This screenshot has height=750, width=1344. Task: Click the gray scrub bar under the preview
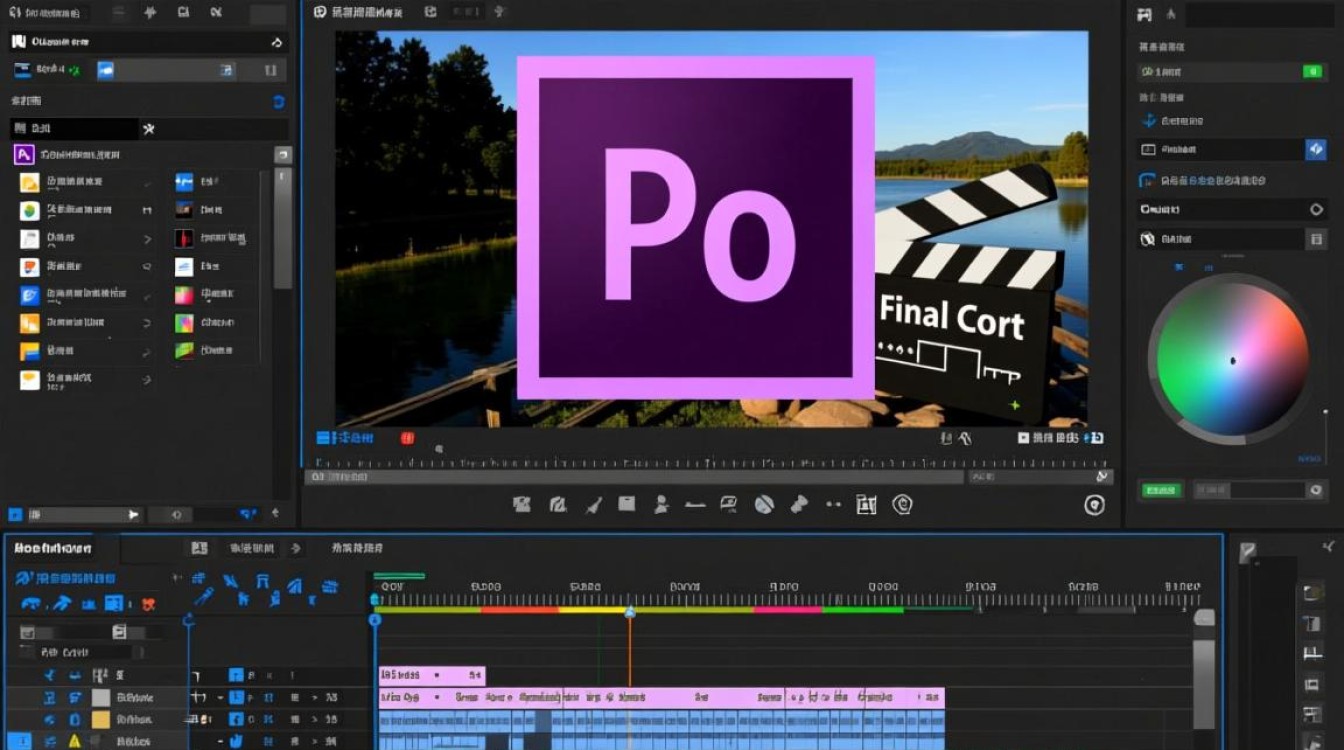click(x=635, y=478)
